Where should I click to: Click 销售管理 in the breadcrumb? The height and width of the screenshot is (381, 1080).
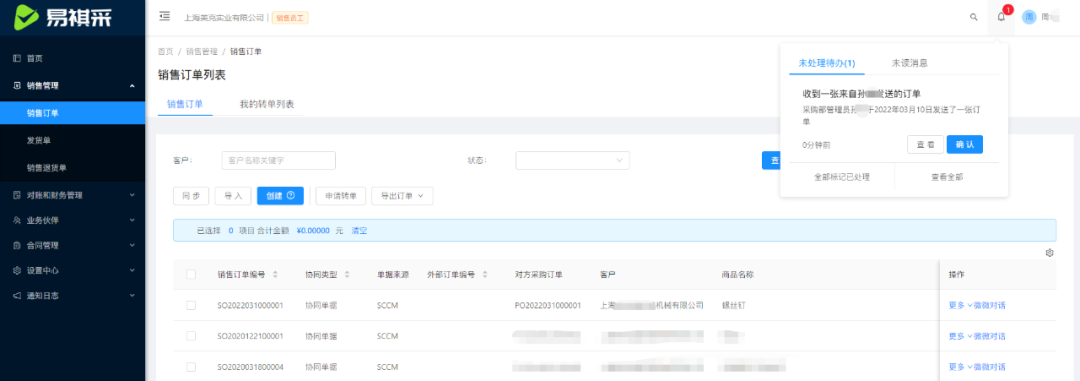[x=201, y=52]
